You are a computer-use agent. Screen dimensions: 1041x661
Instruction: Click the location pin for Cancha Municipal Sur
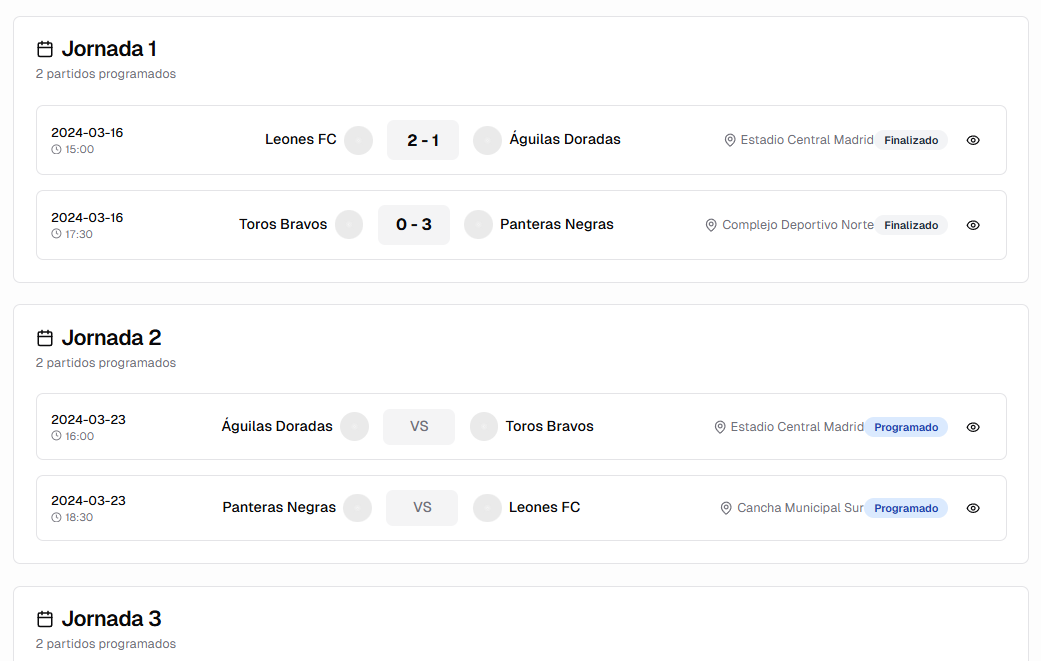click(x=726, y=508)
